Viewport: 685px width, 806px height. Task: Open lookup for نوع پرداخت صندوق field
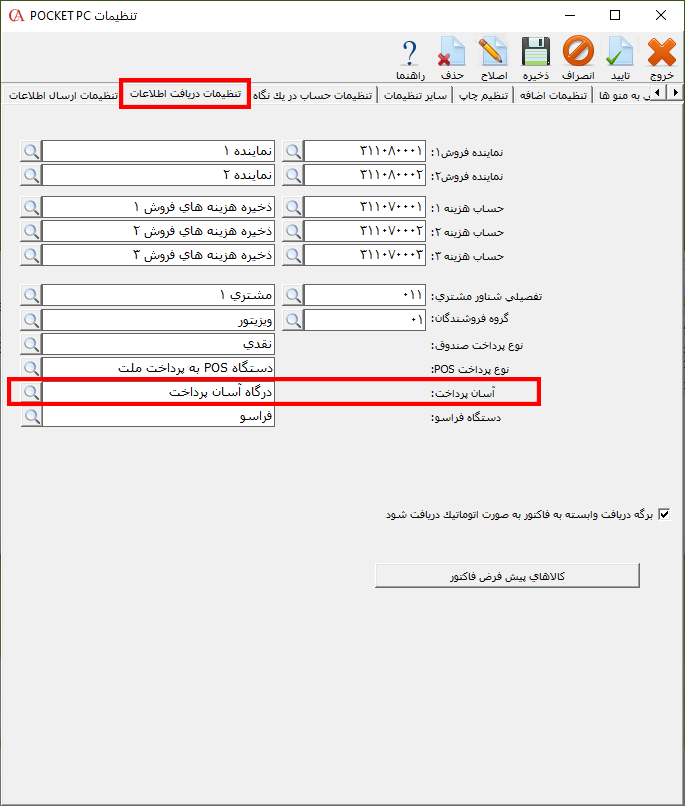tap(31, 345)
